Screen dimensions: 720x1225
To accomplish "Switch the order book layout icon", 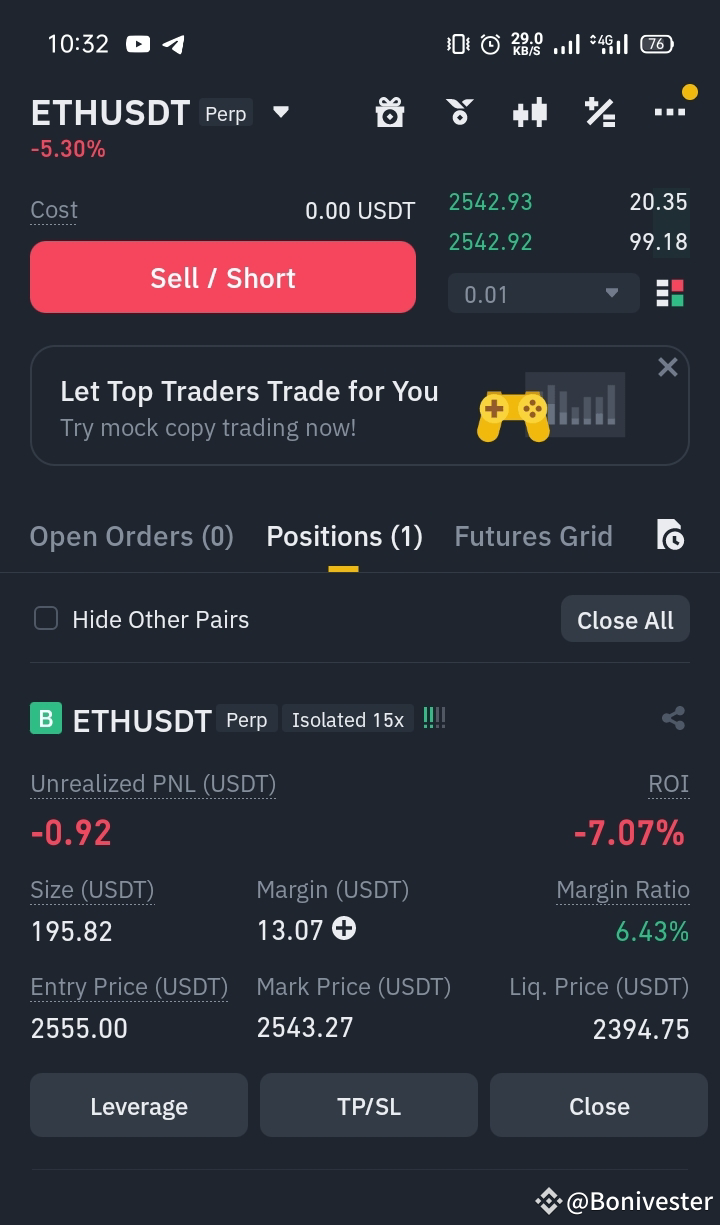I will point(670,294).
